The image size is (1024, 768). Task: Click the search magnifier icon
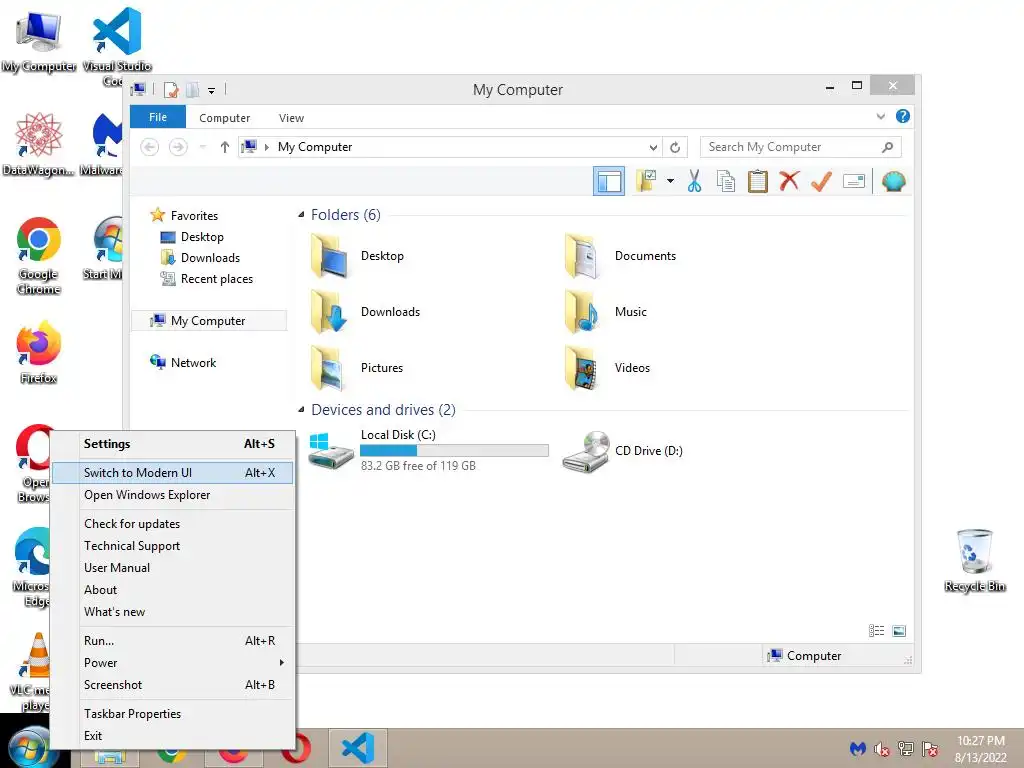pos(888,147)
